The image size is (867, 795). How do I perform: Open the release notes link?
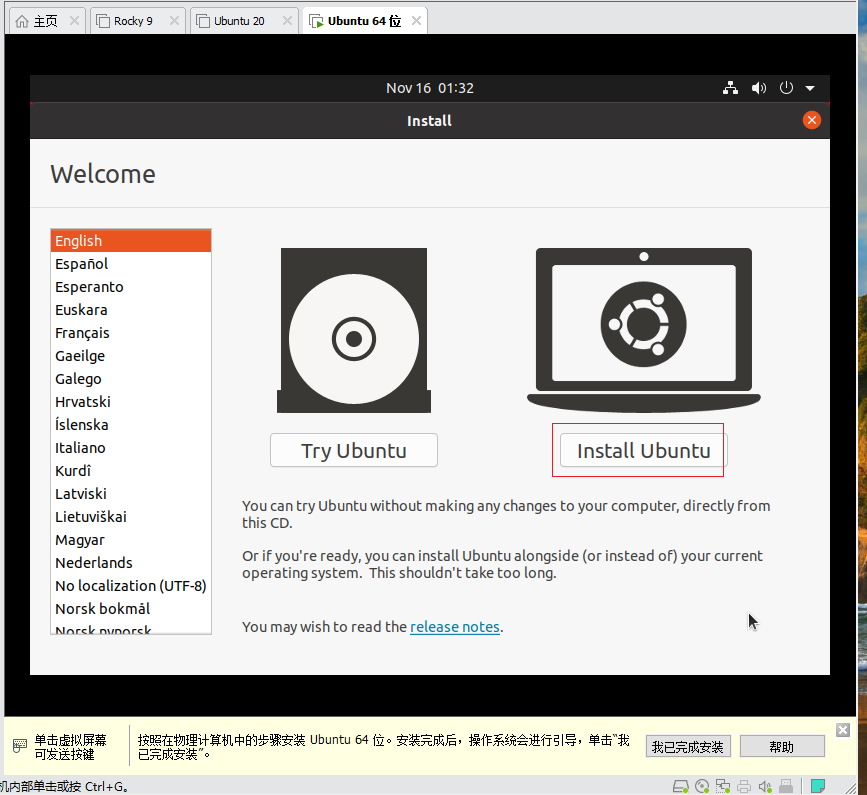pos(455,626)
